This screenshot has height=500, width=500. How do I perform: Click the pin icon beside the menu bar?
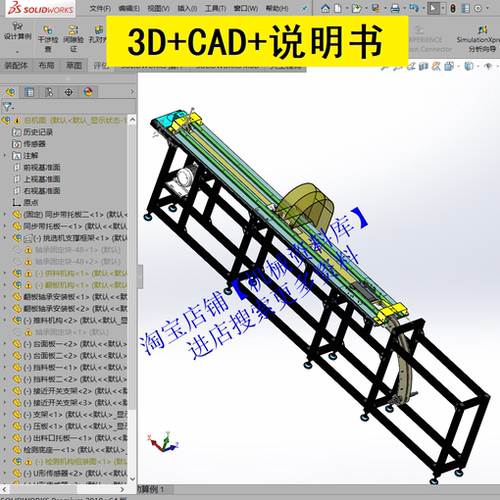coord(304,9)
